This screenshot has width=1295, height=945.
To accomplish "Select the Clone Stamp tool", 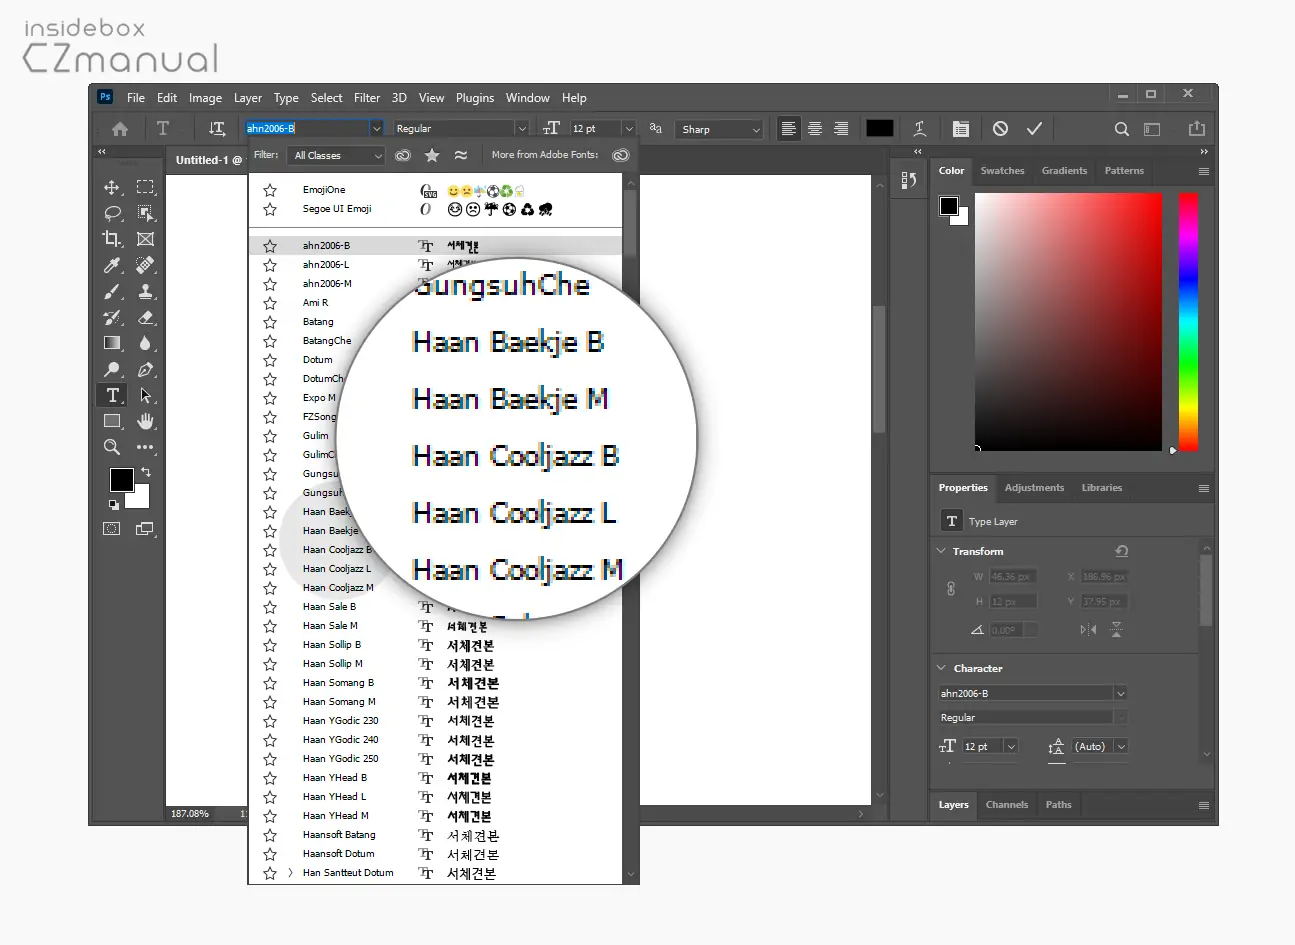I will click(x=146, y=291).
